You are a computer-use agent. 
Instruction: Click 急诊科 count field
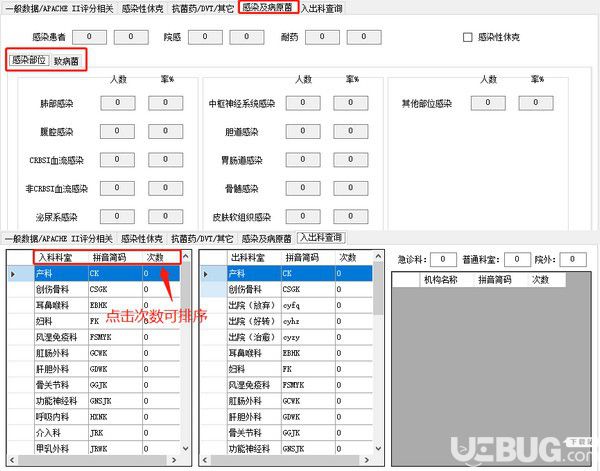pyautogui.click(x=443, y=259)
